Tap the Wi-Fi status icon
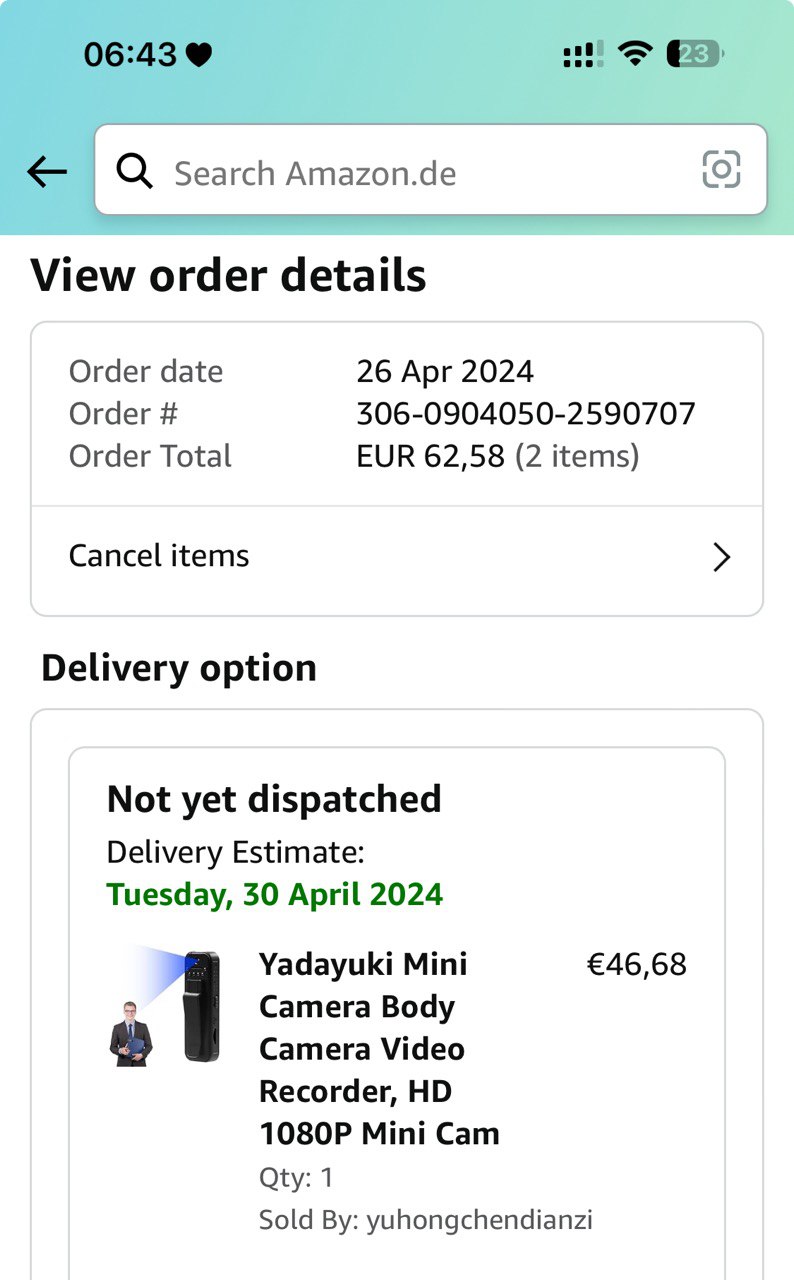This screenshot has width=794, height=1280. (x=634, y=54)
